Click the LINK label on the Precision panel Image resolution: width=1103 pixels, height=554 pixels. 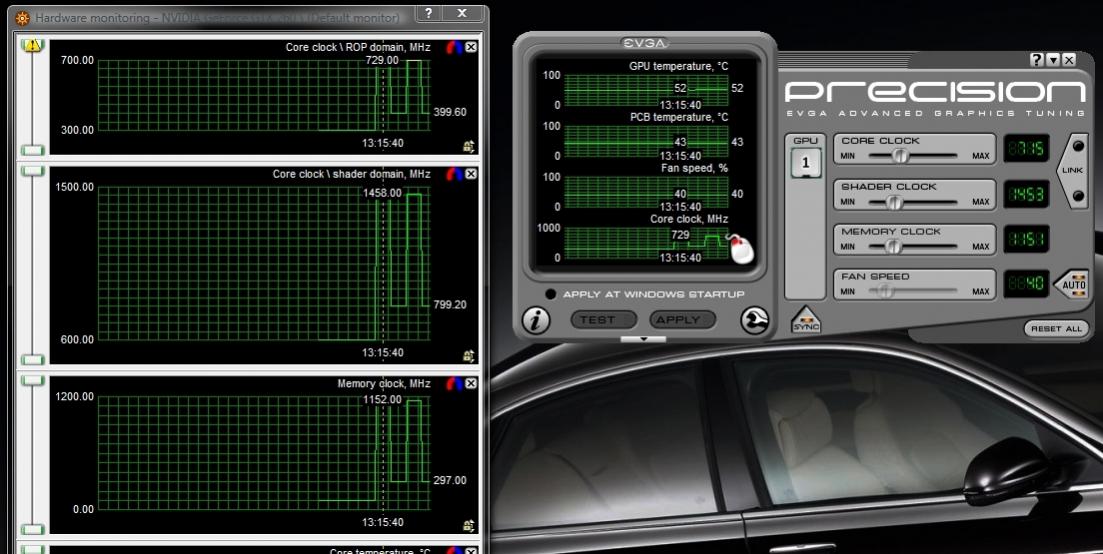(1073, 170)
